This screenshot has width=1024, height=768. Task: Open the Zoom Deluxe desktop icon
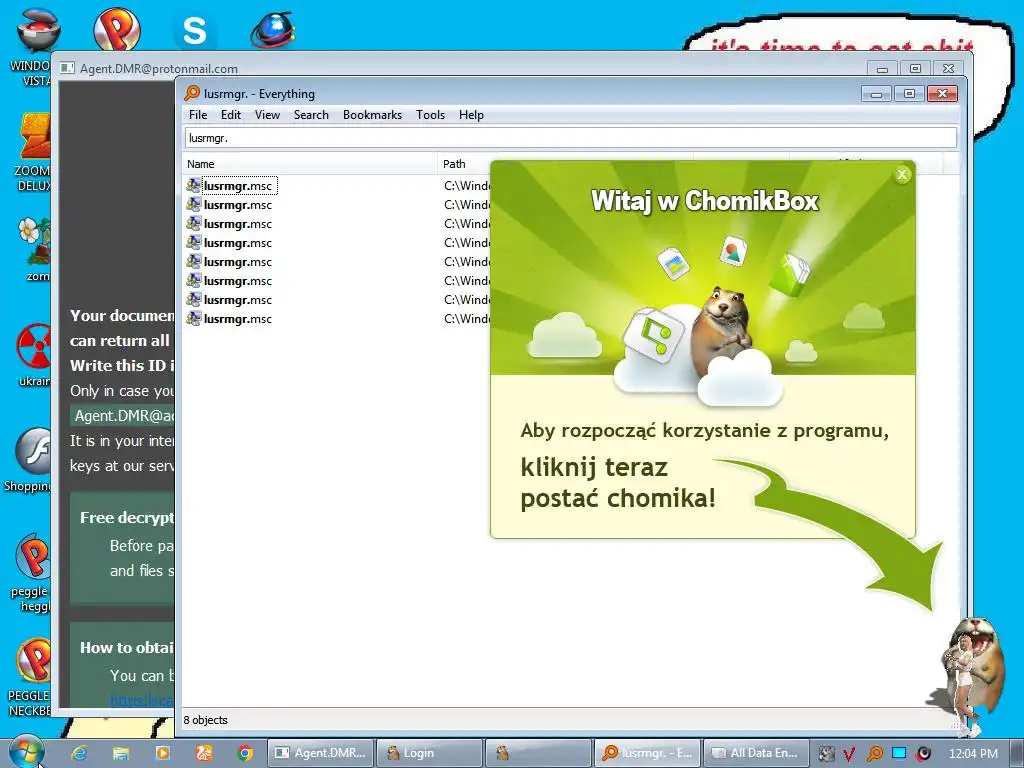[34, 137]
